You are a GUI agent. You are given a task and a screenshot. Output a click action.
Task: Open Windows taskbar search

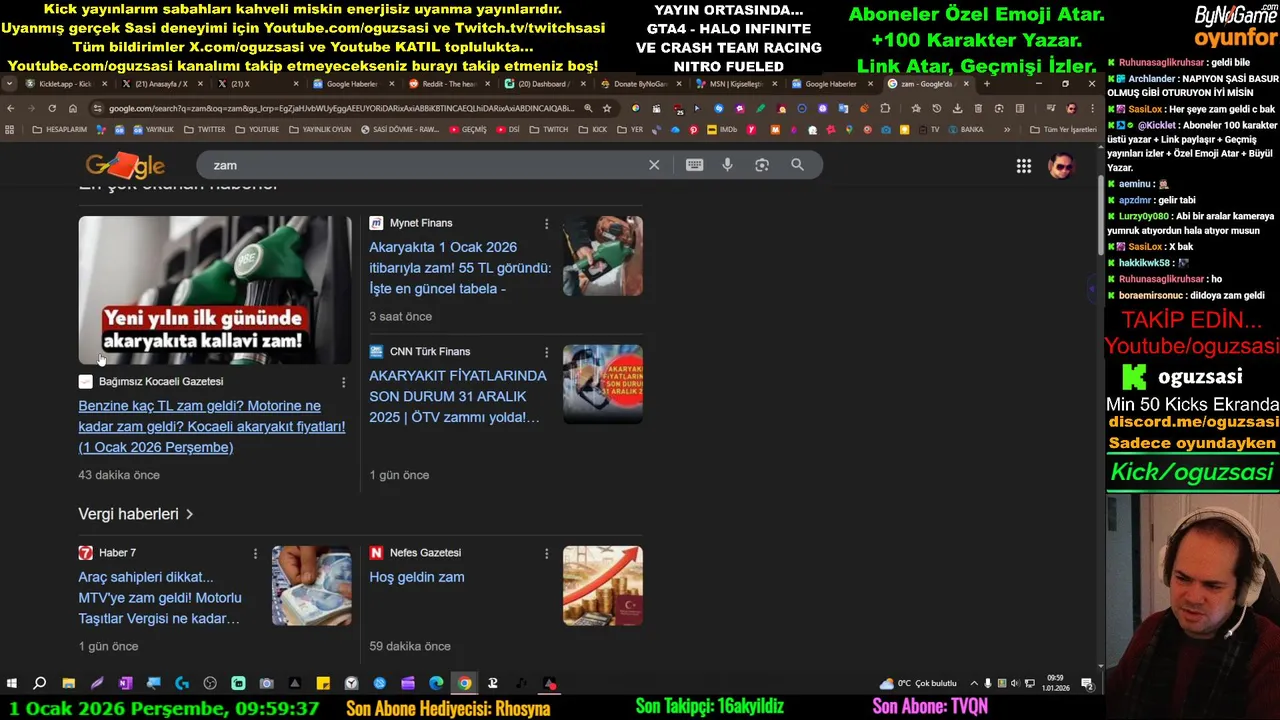(40, 683)
